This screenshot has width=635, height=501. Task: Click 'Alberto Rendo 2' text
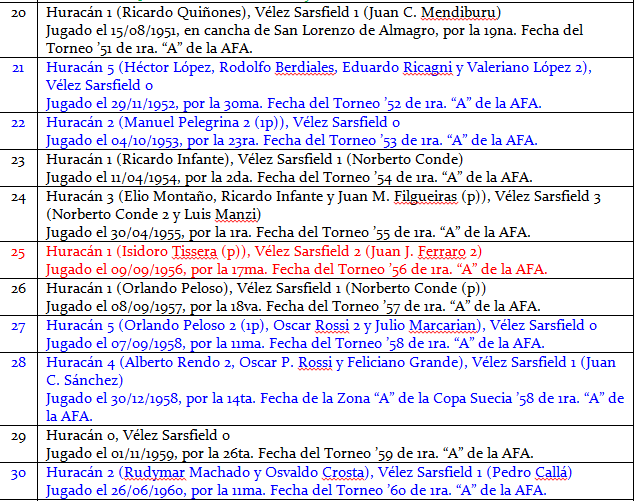click(178, 362)
